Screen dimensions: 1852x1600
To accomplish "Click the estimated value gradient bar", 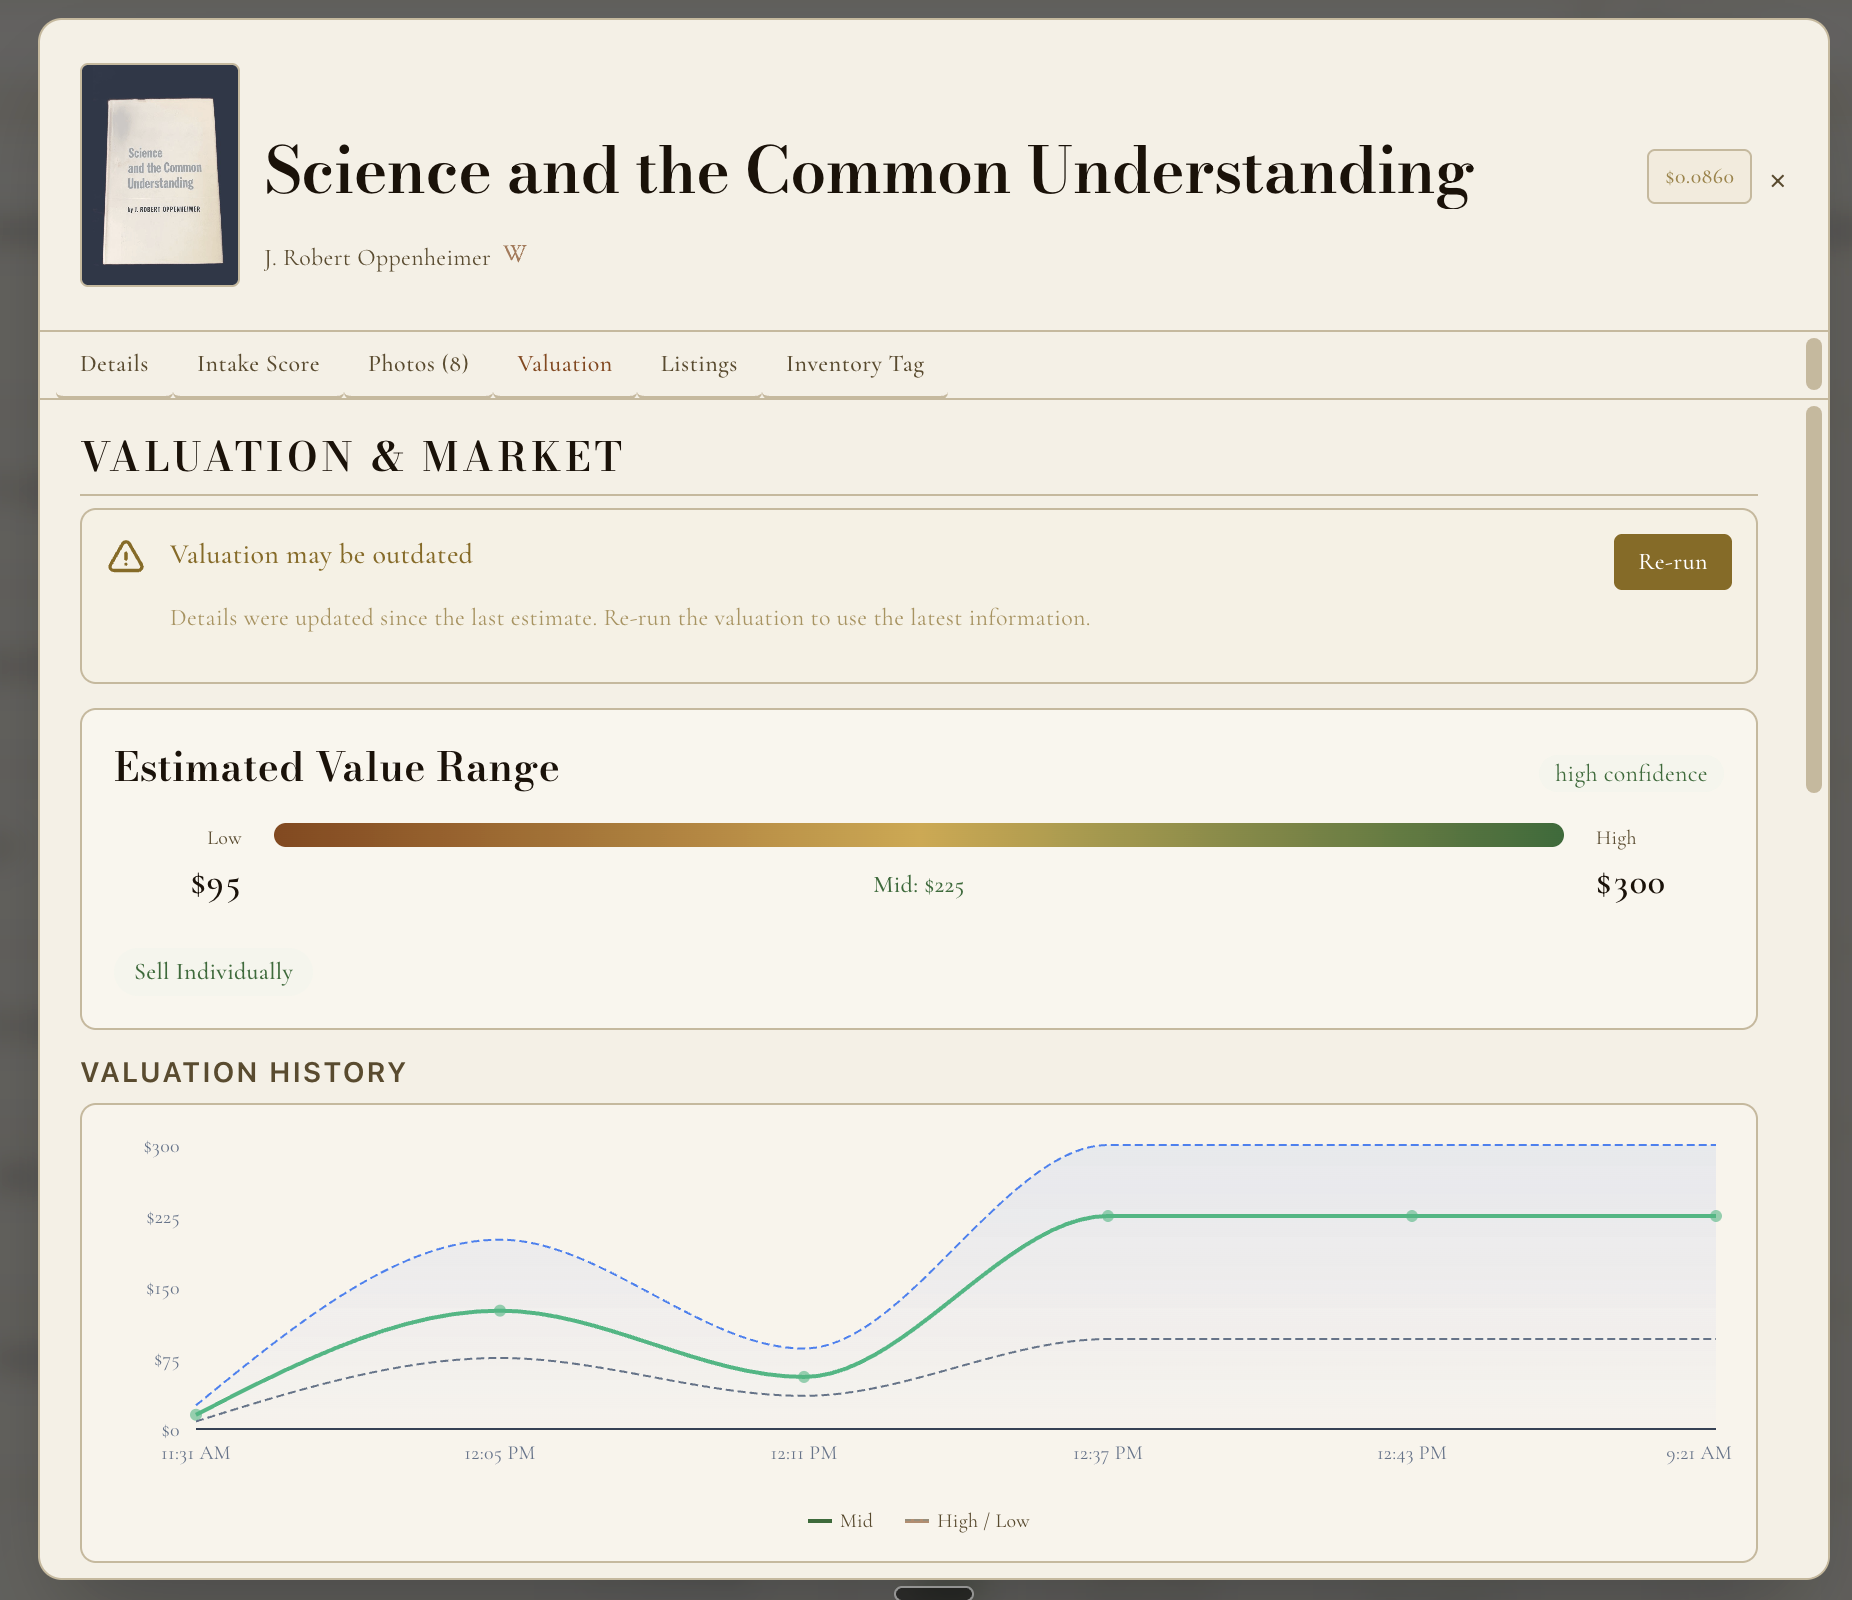I will pos(918,835).
